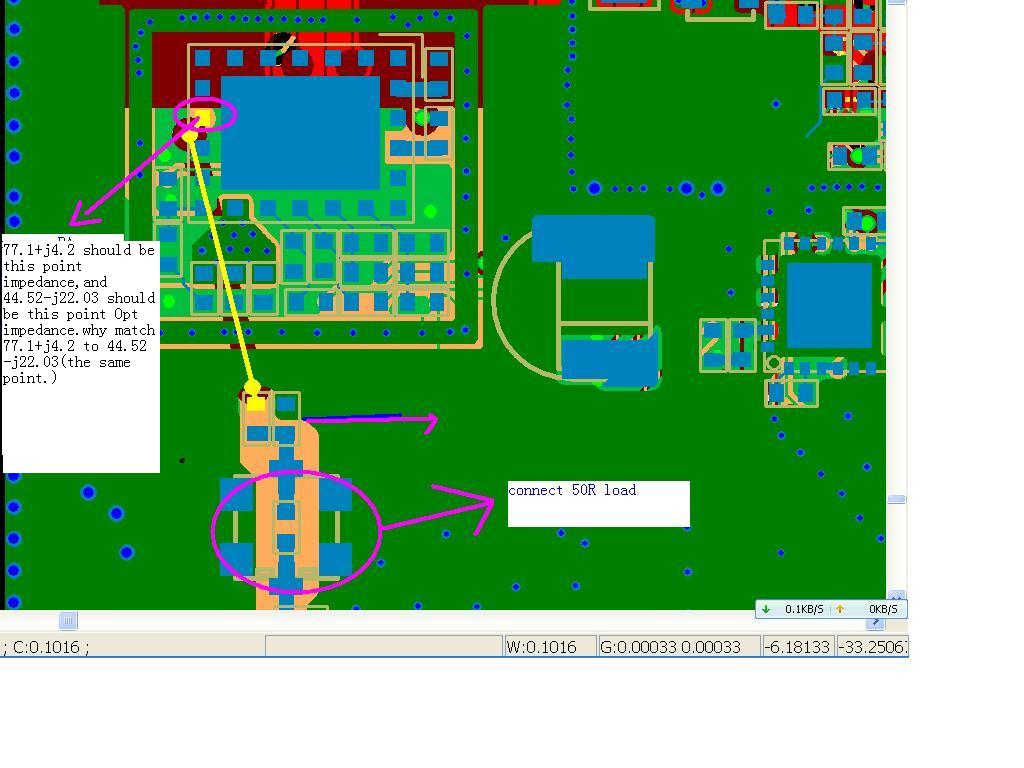Screen dimensions: 1024x768
Task: Click the vertical scrollbar up arrow at top
Action: click(897, 3)
